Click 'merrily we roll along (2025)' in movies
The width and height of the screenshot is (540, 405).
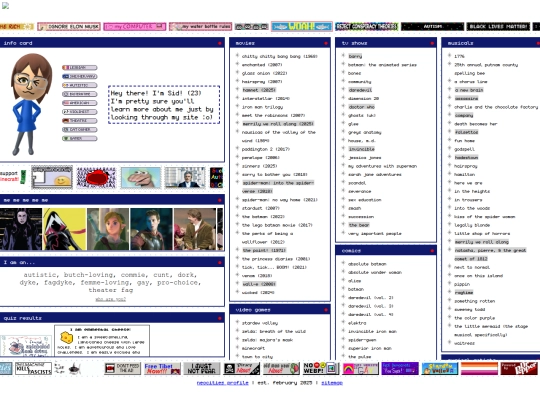pos(278,124)
